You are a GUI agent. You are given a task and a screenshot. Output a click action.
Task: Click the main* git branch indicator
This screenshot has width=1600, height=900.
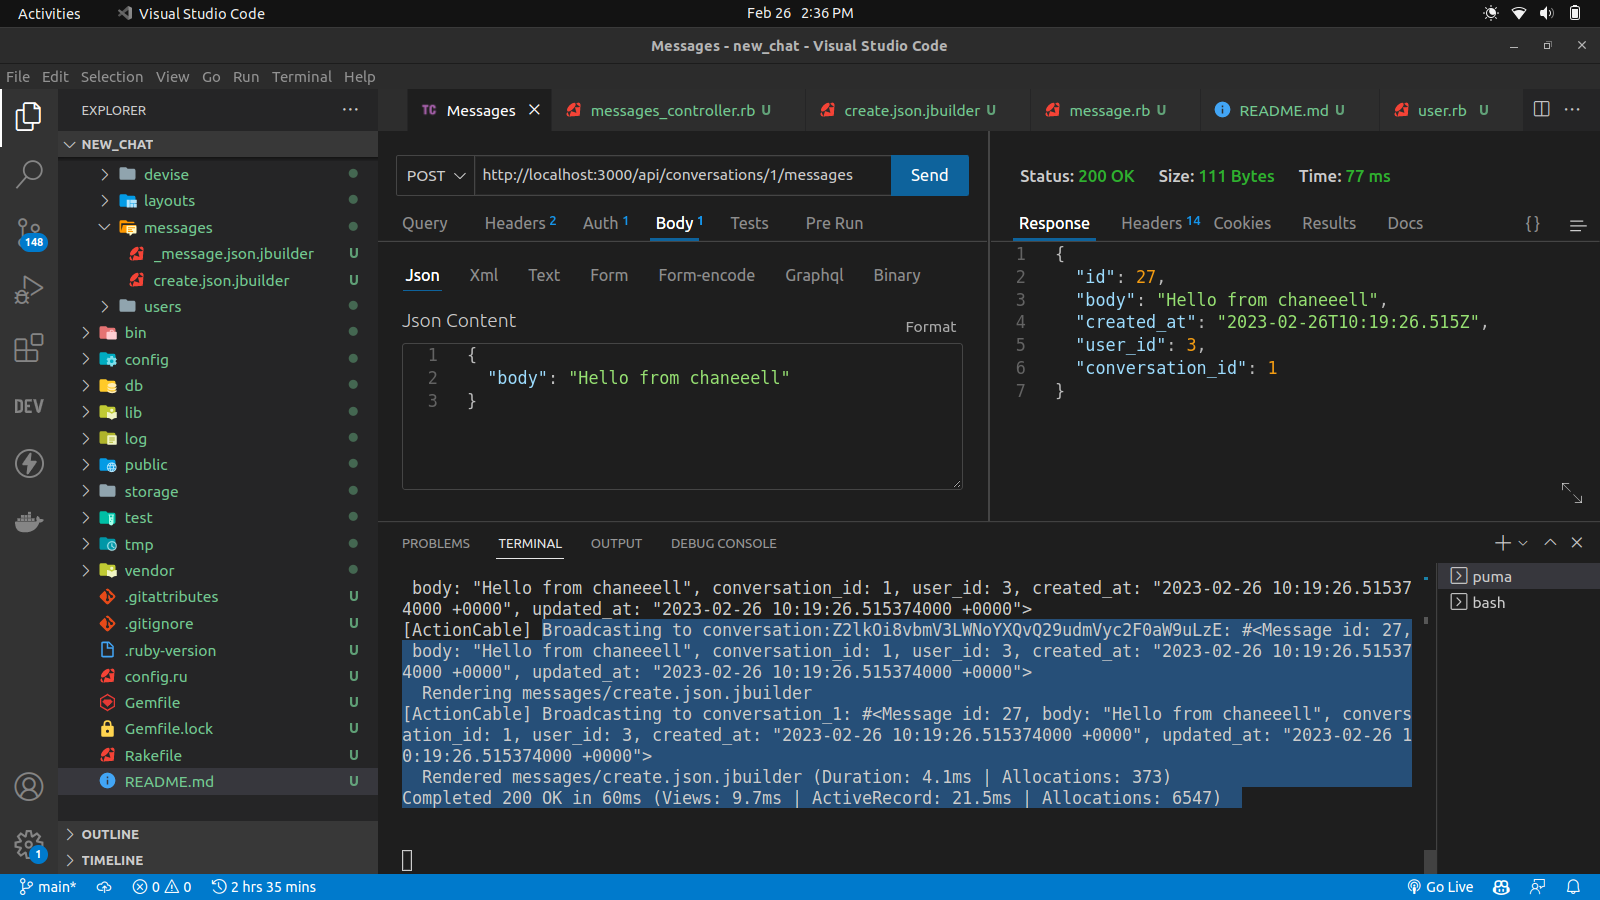[47, 887]
